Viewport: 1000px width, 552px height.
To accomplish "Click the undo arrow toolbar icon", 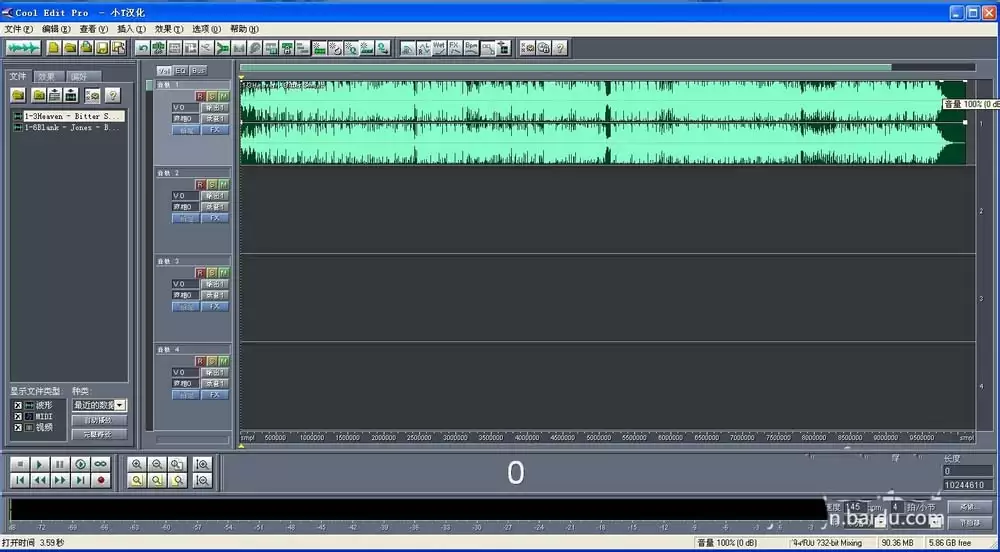I will point(142,48).
